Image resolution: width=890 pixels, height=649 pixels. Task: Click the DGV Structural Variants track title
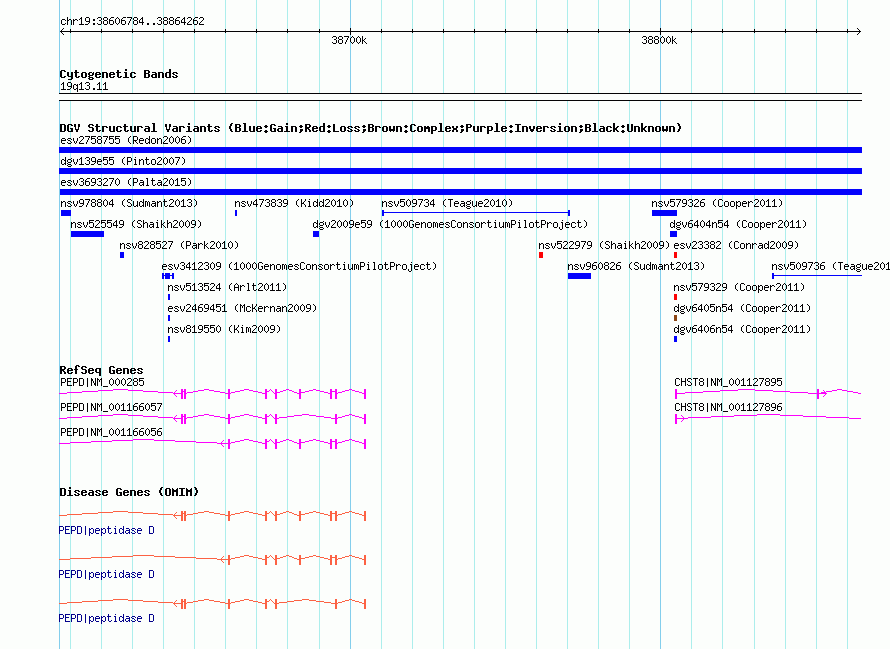pos(370,128)
